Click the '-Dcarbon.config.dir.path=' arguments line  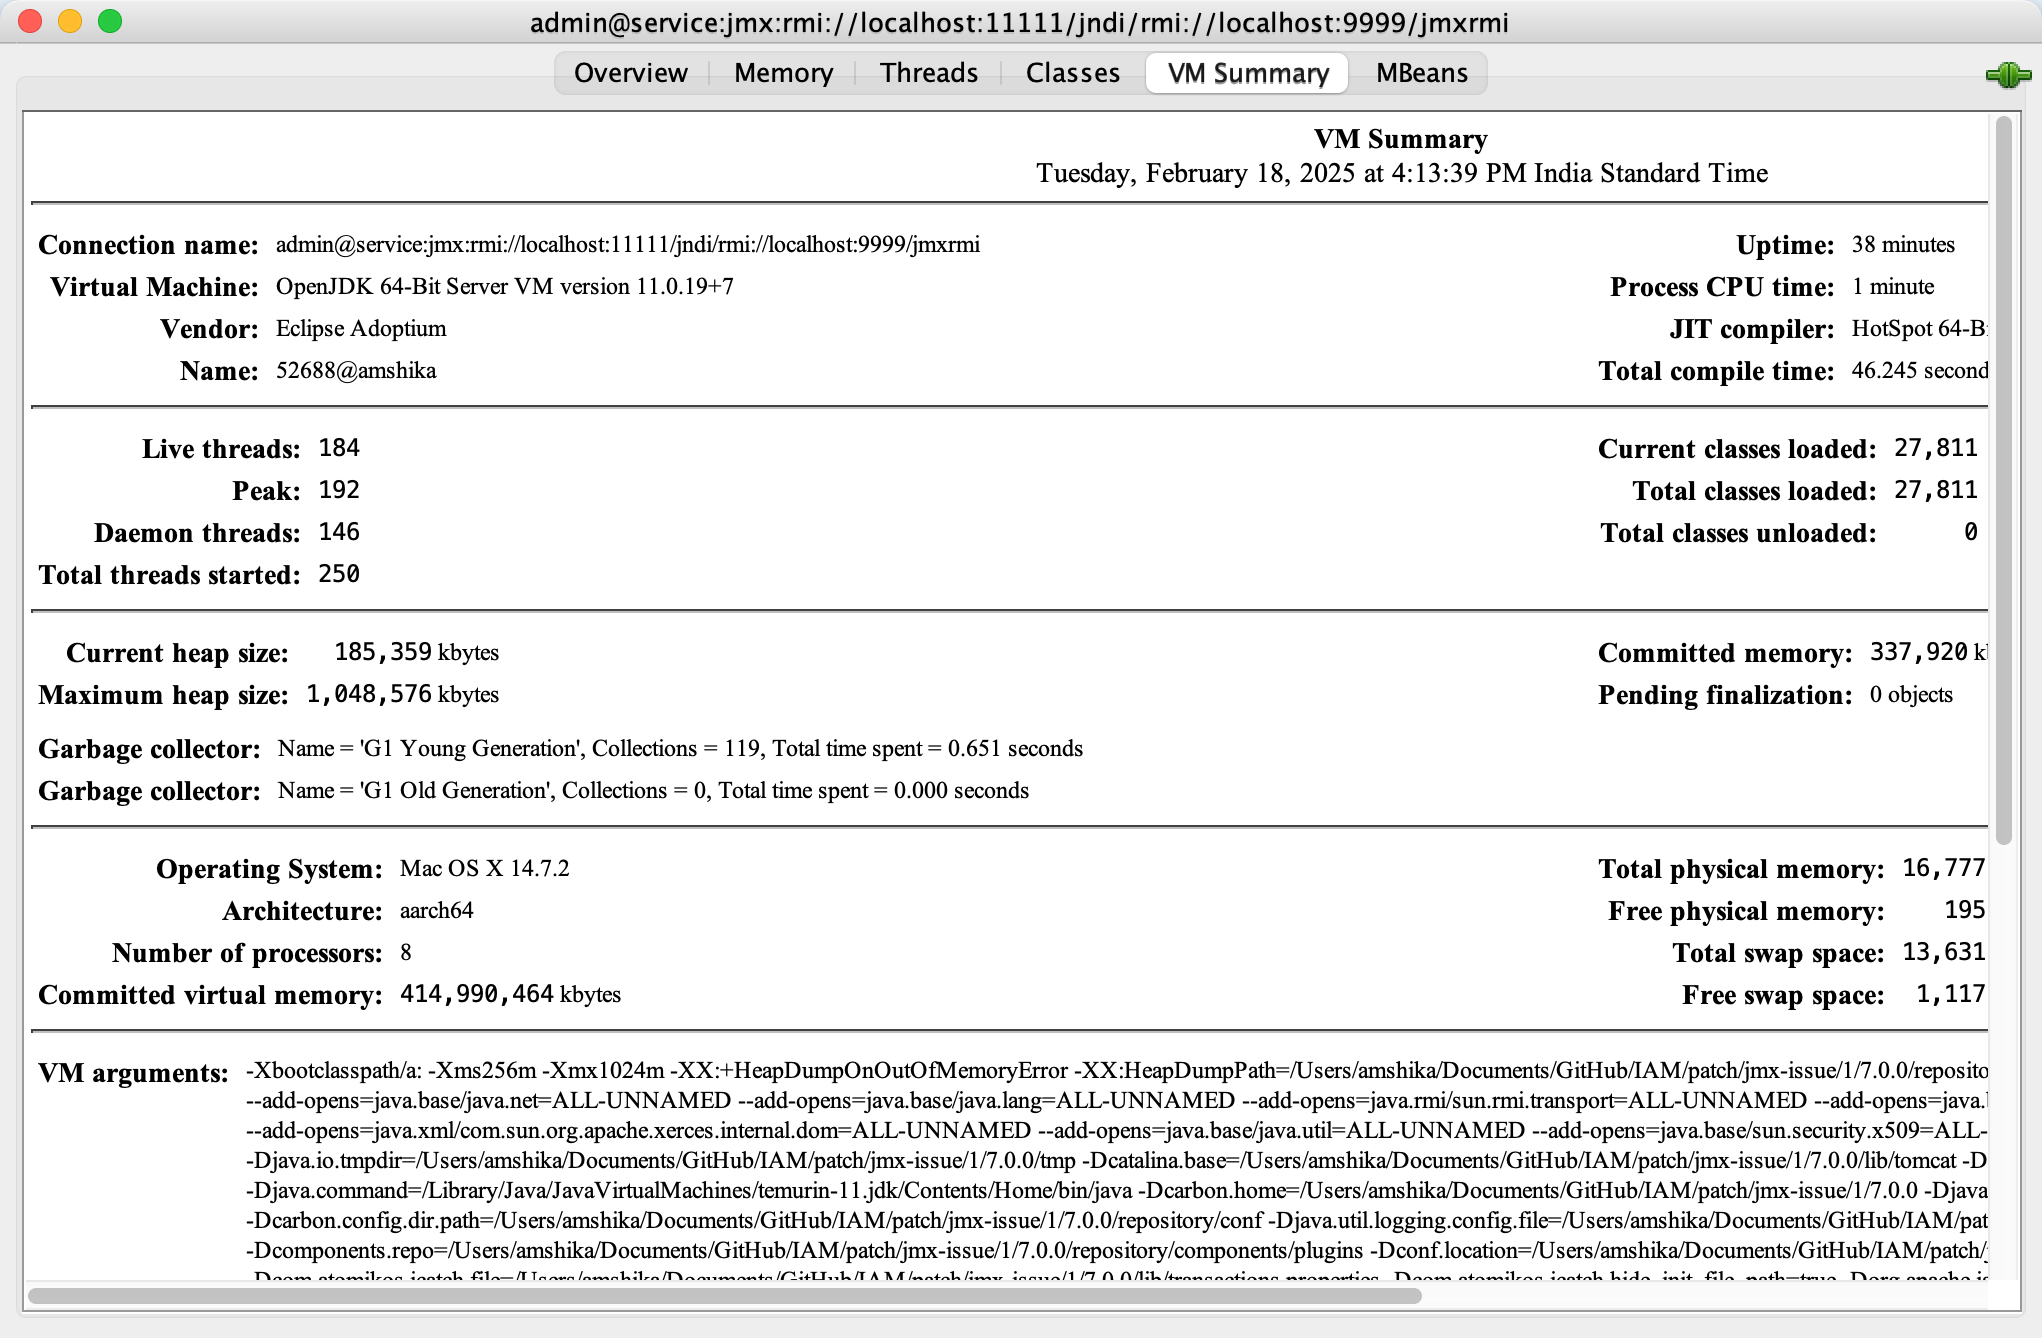click(1116, 1221)
